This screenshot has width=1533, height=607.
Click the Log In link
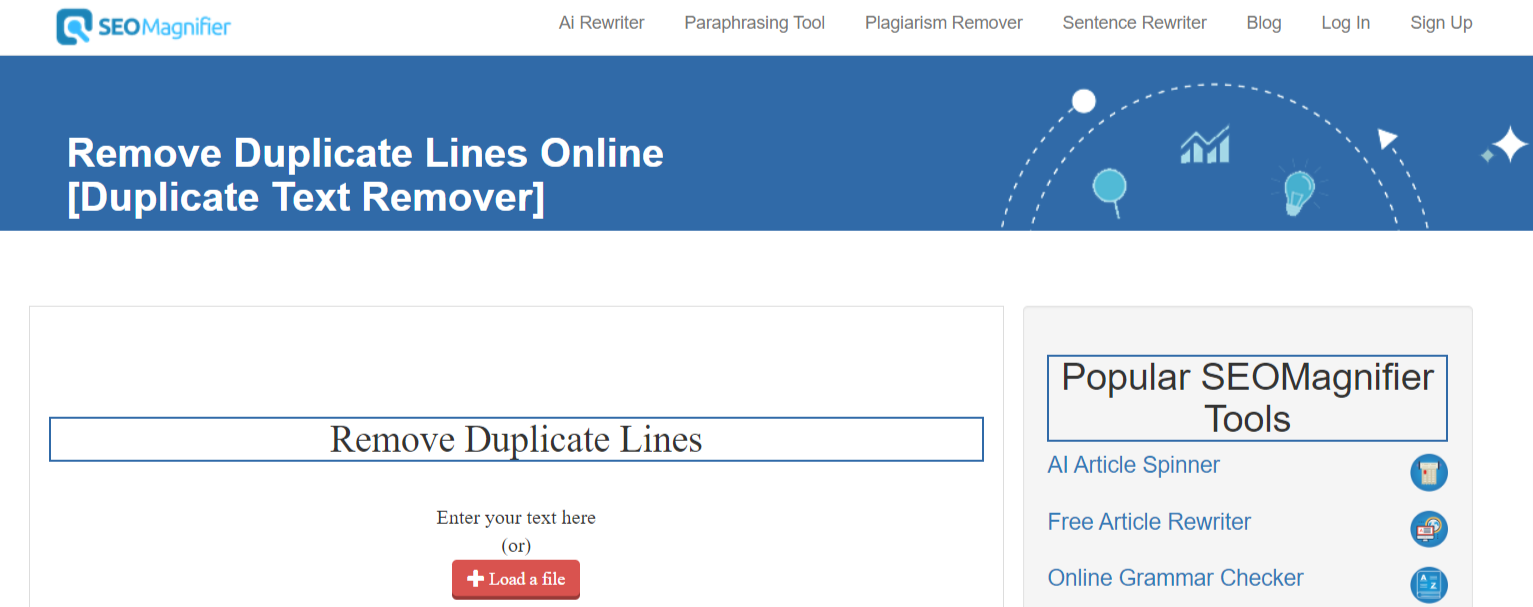click(1345, 23)
